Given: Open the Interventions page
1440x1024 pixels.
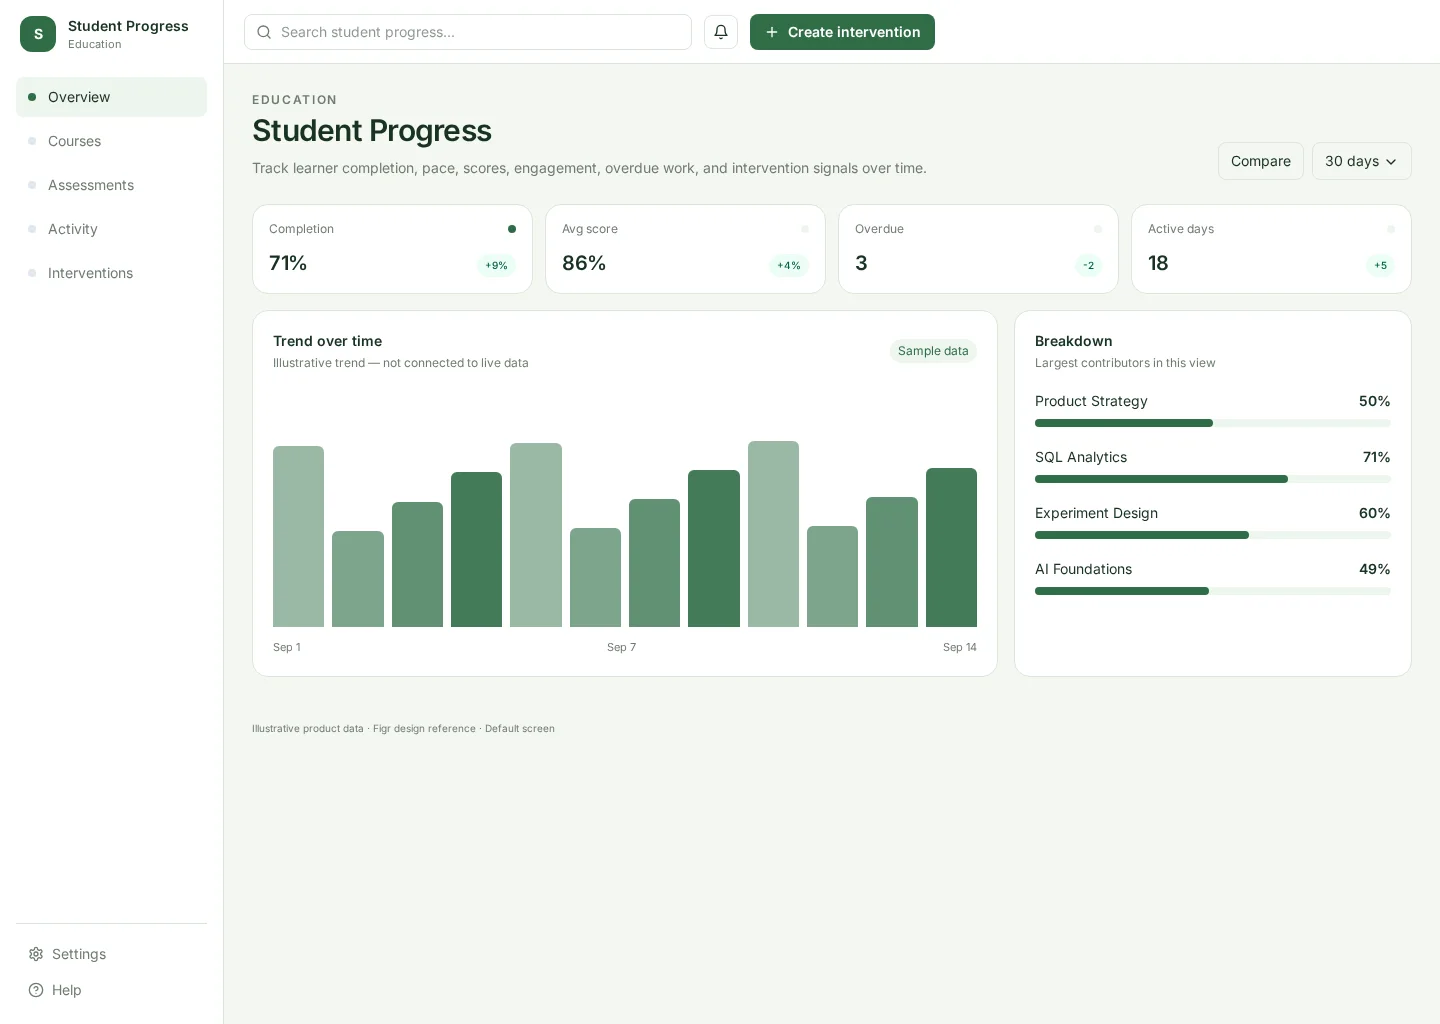Looking at the screenshot, I should [111, 273].
